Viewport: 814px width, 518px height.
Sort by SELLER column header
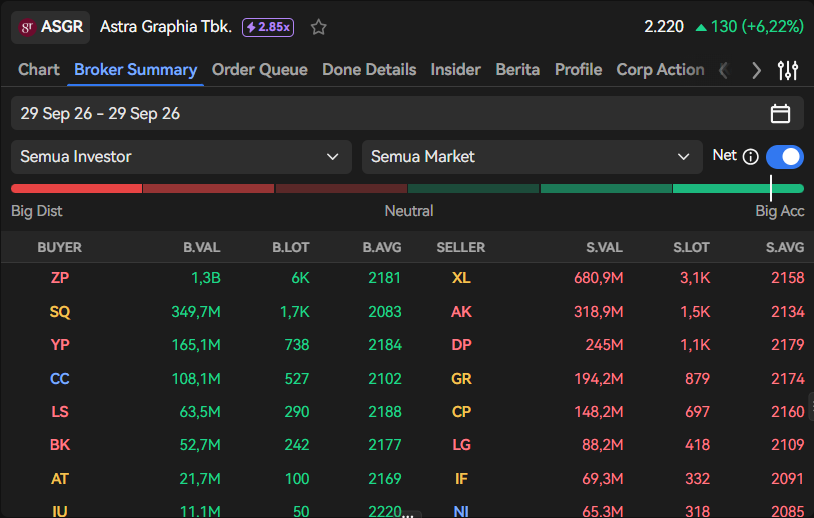pyautogui.click(x=461, y=248)
